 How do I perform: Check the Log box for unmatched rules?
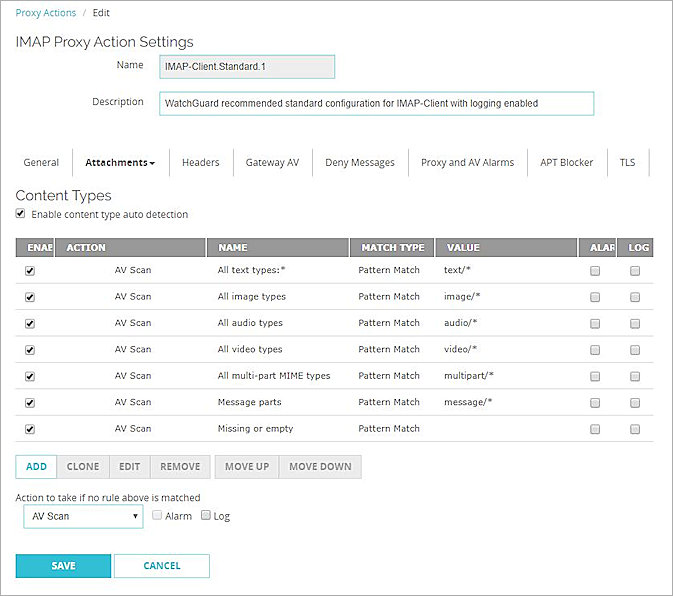(x=206, y=516)
